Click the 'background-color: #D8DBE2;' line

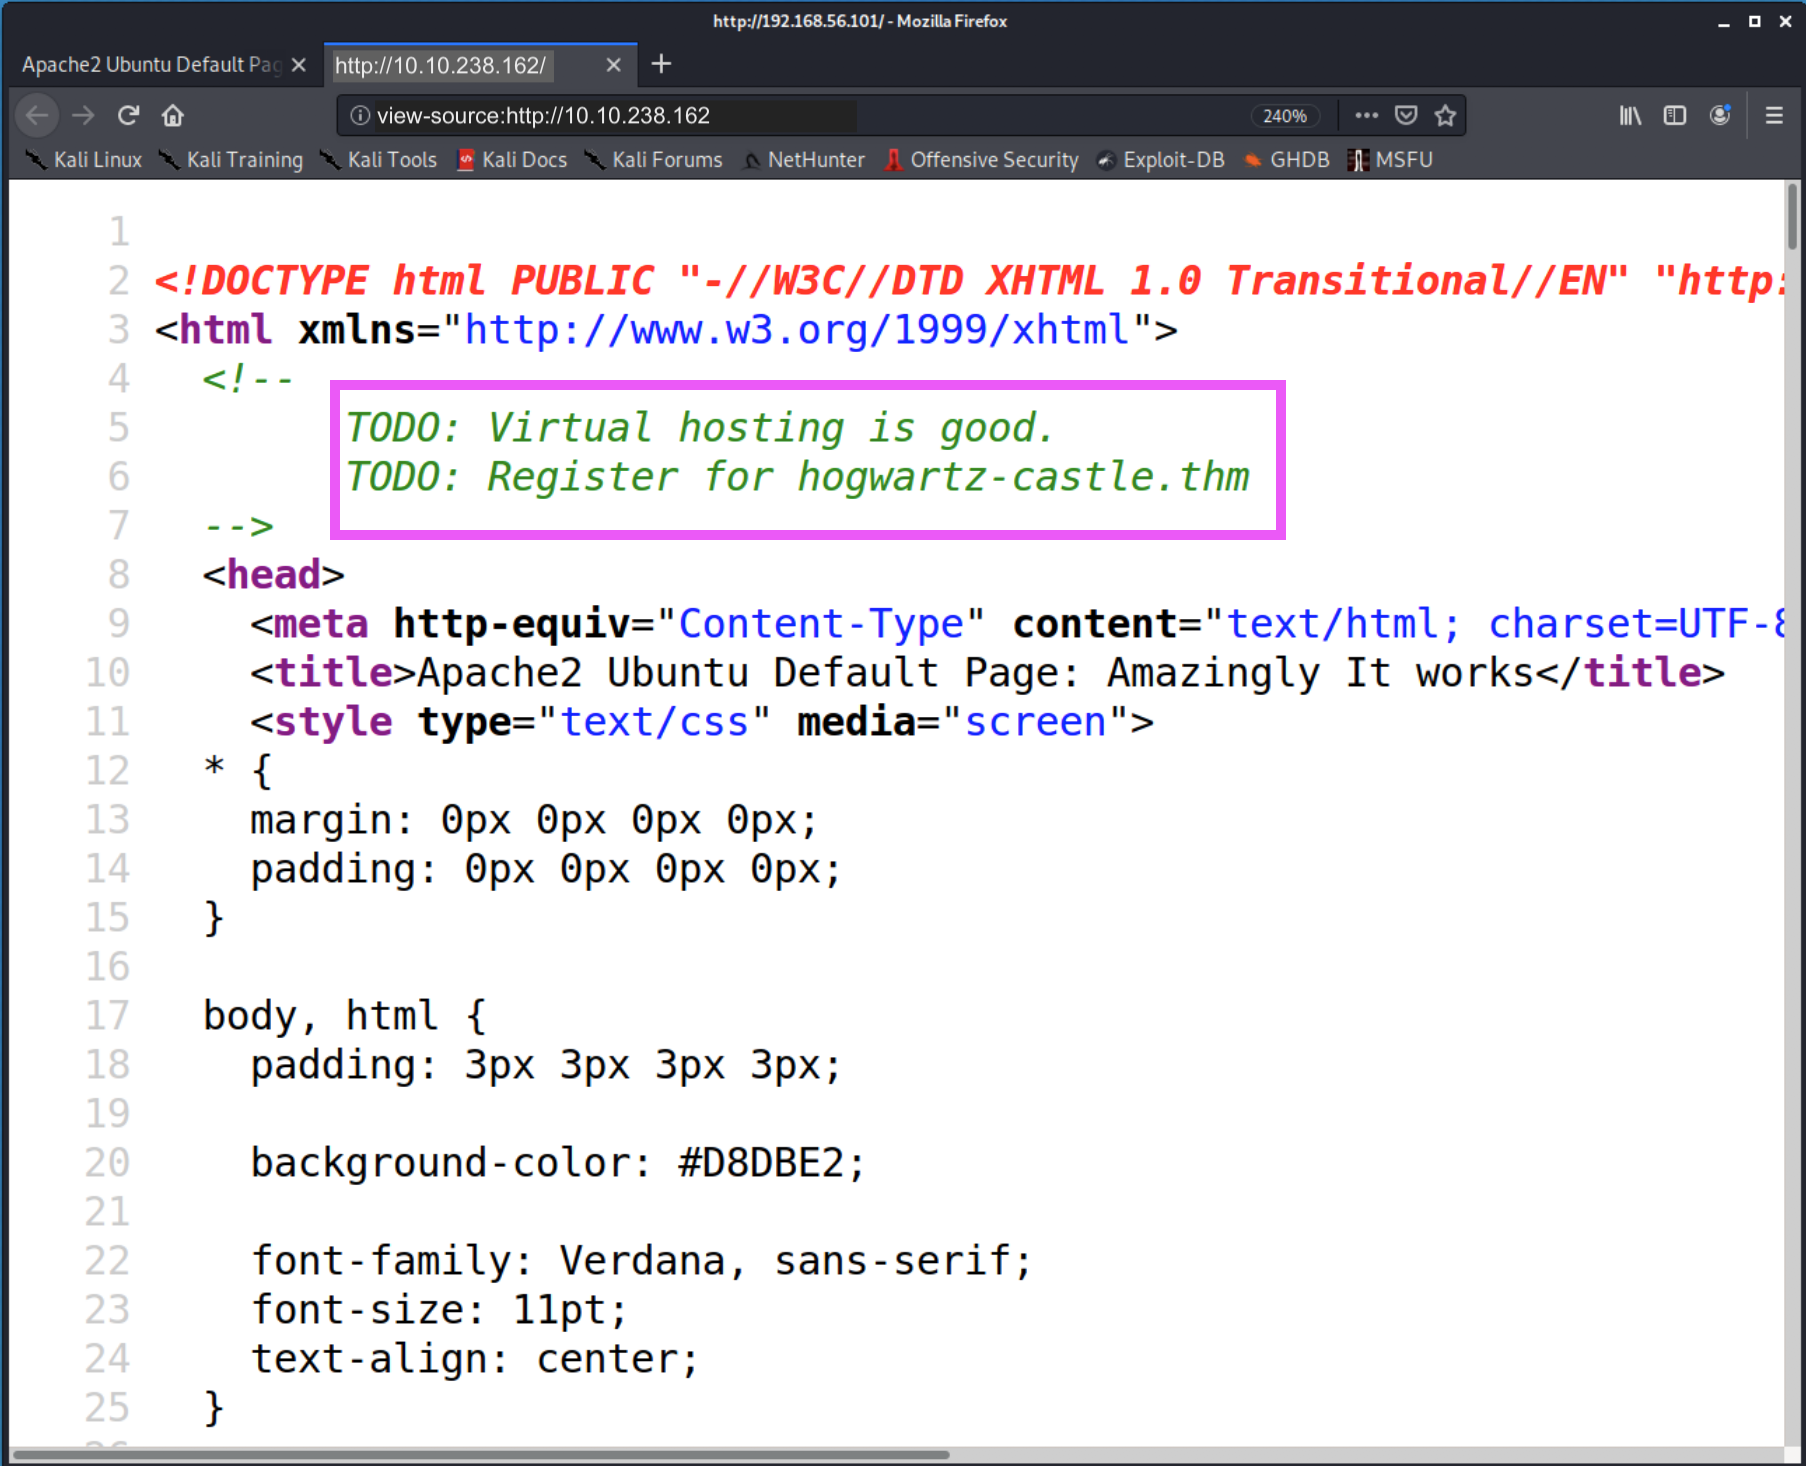557,1163
